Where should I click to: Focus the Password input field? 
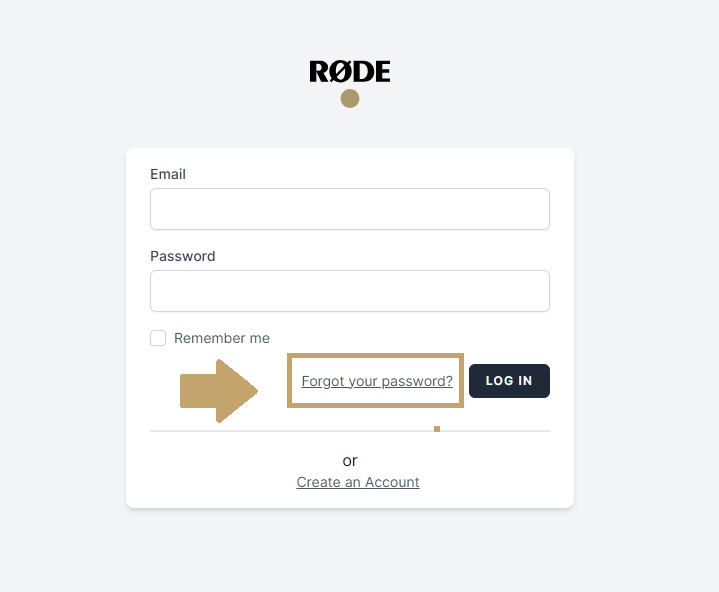(350, 291)
